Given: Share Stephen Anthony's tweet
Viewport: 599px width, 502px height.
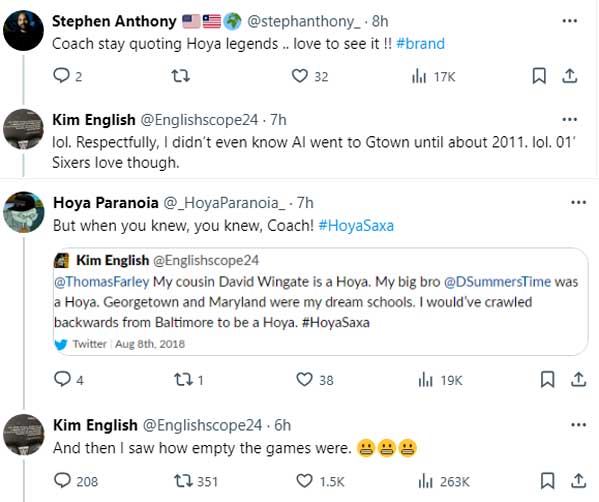Looking at the screenshot, I should pos(569,76).
